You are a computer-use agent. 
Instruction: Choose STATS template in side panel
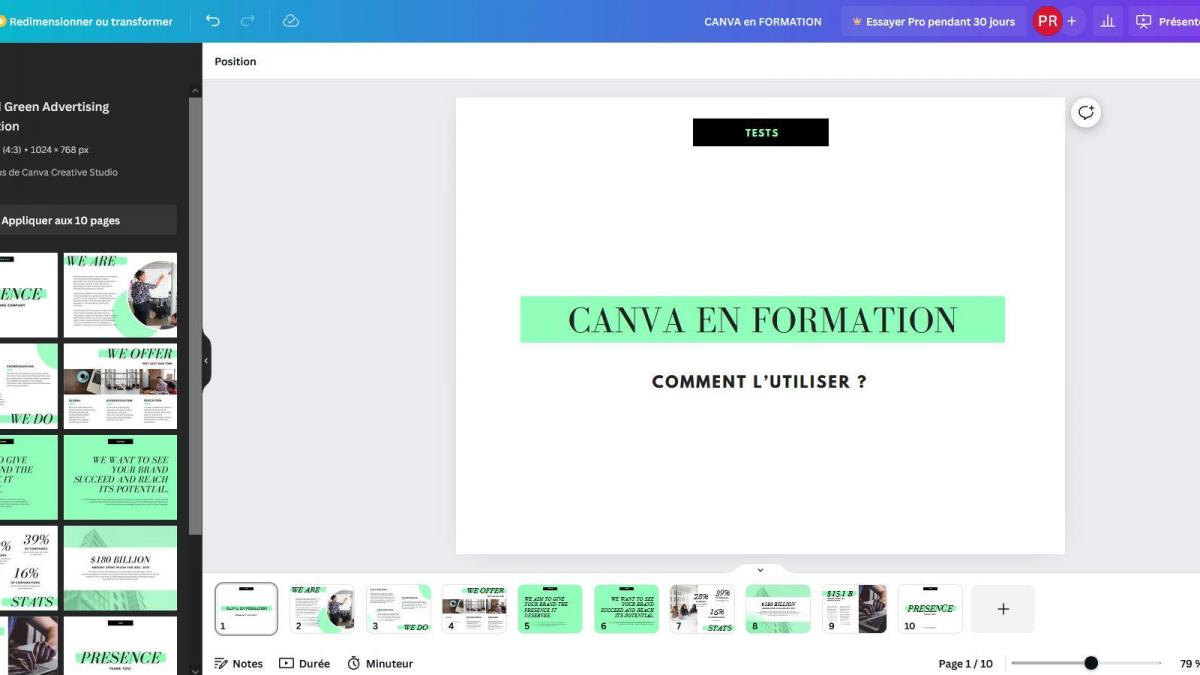click(29, 568)
